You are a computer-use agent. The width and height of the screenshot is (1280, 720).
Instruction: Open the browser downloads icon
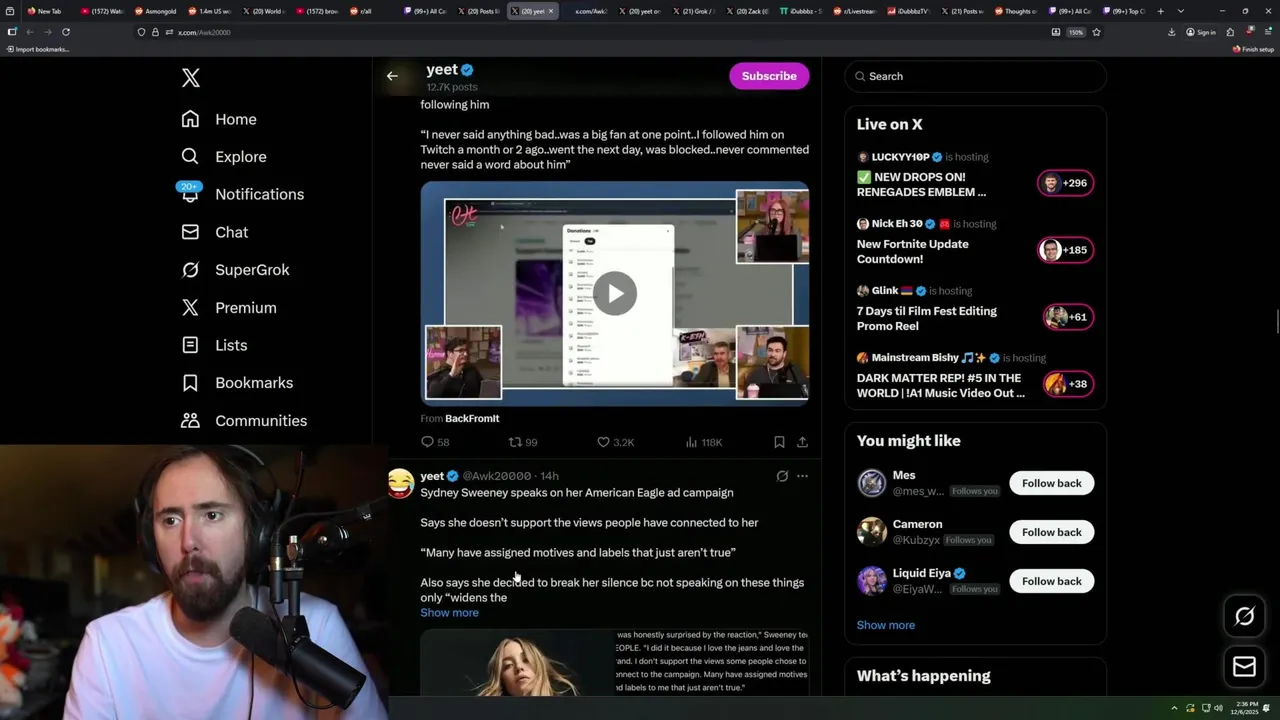tap(1171, 32)
